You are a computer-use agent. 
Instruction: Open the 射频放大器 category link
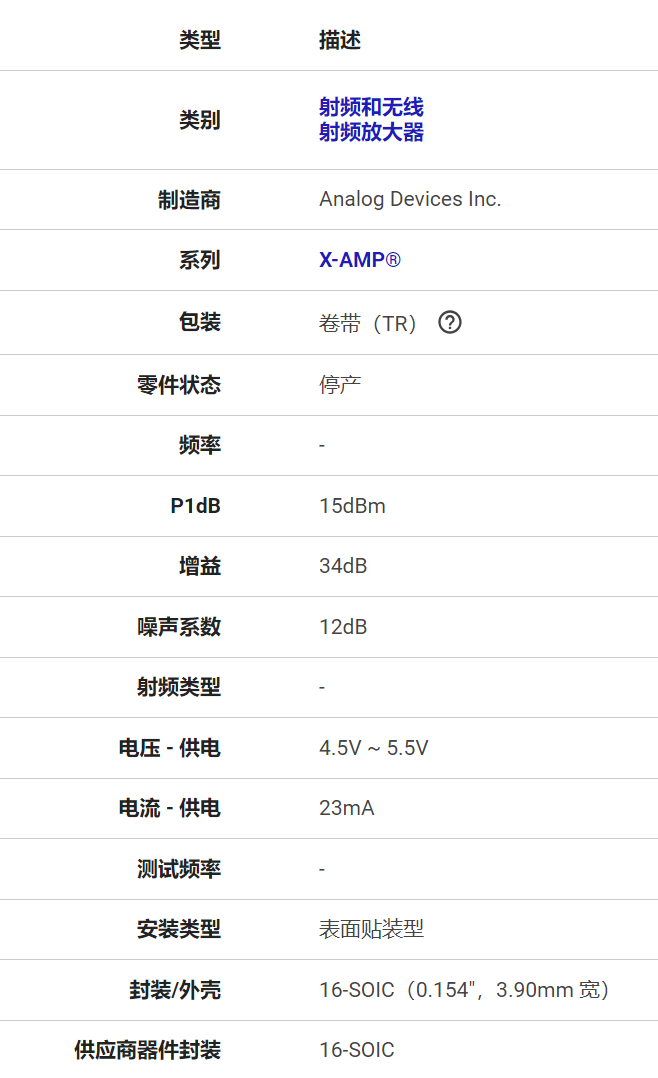pos(371,132)
